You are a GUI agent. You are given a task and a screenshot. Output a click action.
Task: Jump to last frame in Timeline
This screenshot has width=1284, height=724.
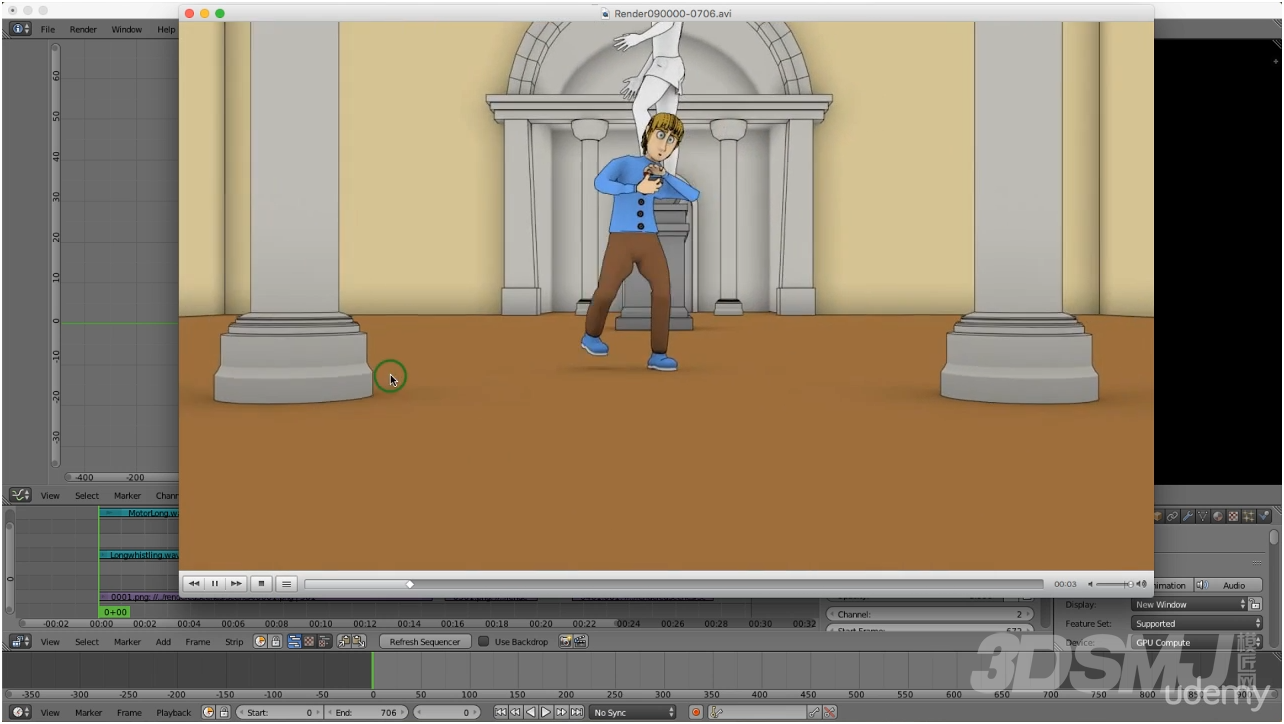(577, 712)
